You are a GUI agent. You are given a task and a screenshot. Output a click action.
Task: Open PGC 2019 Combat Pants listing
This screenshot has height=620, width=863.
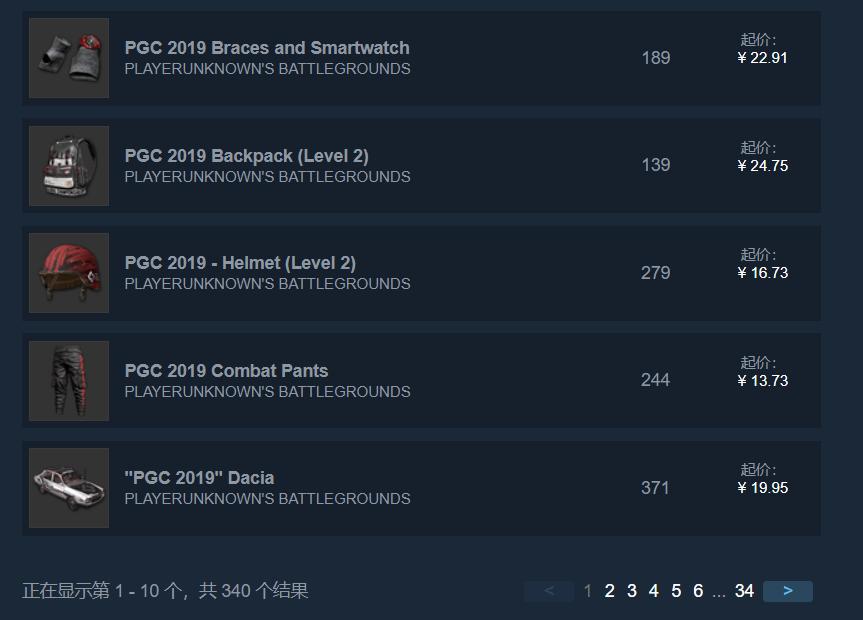point(226,371)
